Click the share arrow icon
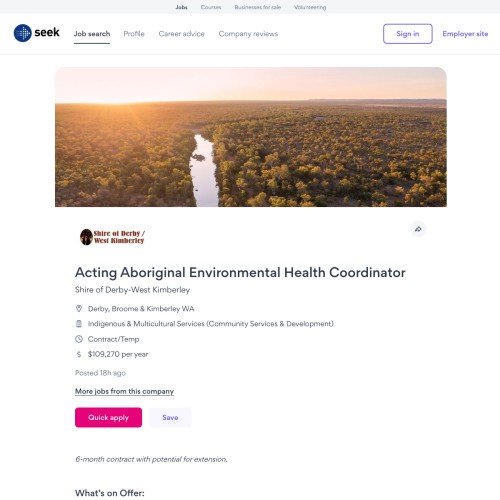 [418, 229]
